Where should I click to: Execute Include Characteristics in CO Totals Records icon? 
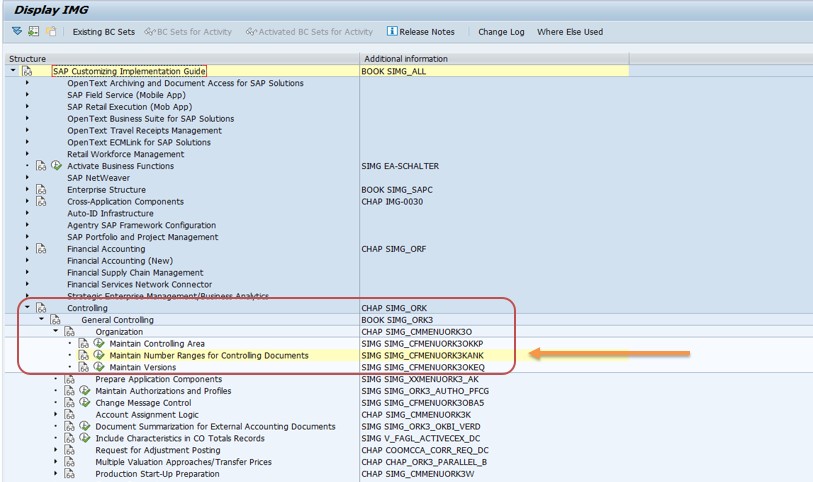[85, 438]
